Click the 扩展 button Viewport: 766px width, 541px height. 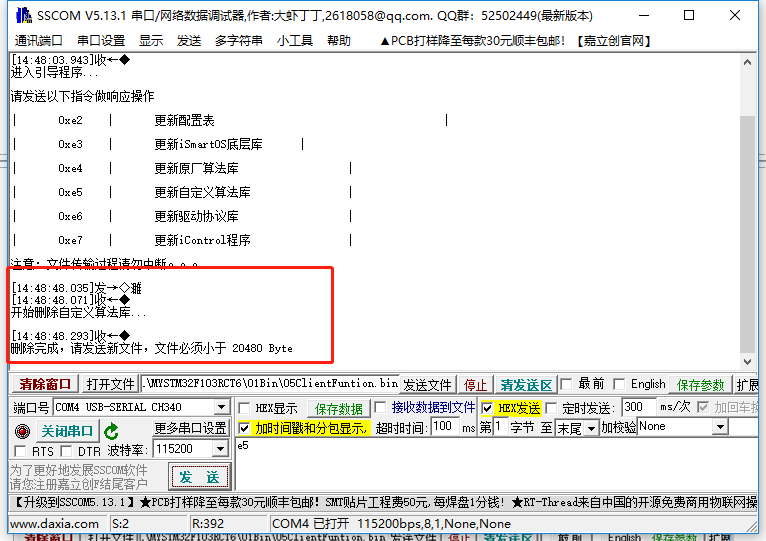tap(747, 385)
